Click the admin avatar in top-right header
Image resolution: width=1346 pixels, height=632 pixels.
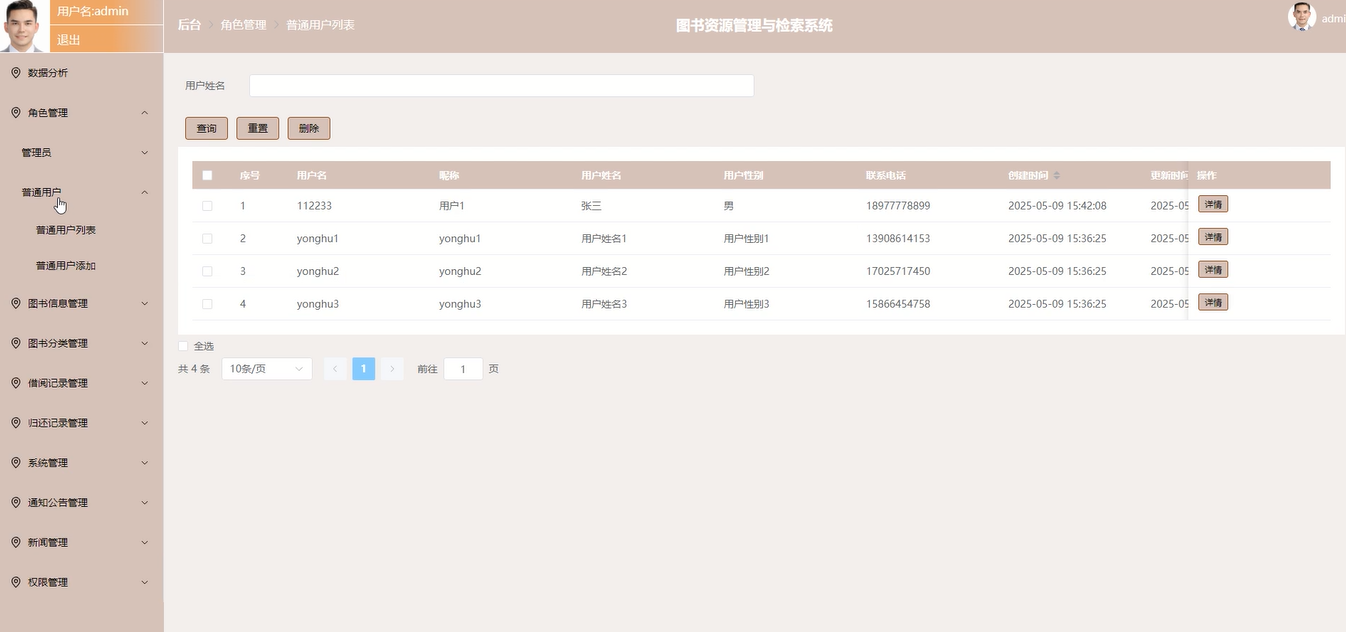click(1302, 17)
